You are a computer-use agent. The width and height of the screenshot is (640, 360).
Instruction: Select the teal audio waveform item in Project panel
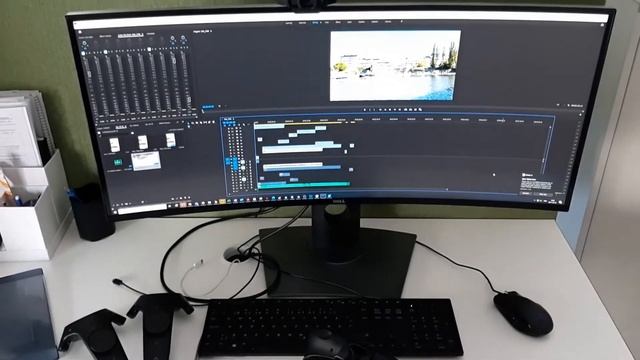pyautogui.click(x=118, y=162)
